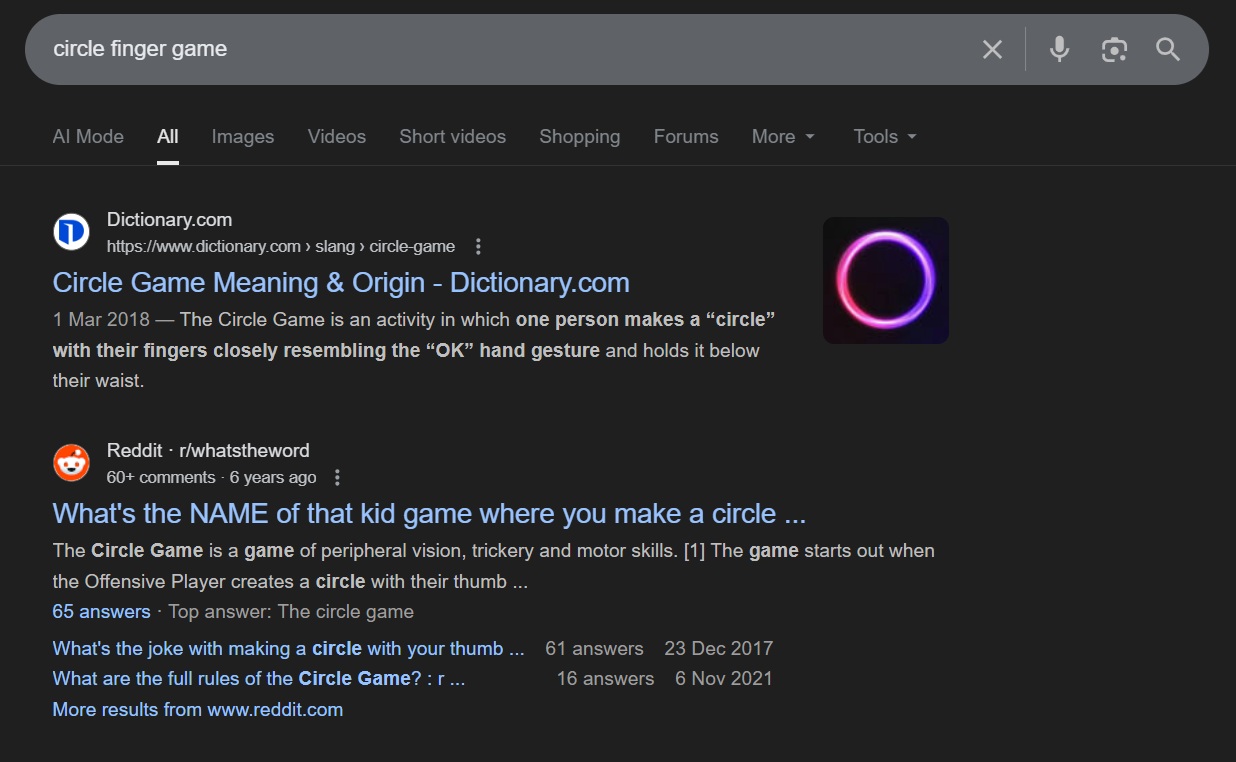Open the three-dot menu for Reddit result
The height and width of the screenshot is (762, 1236).
[x=337, y=477]
